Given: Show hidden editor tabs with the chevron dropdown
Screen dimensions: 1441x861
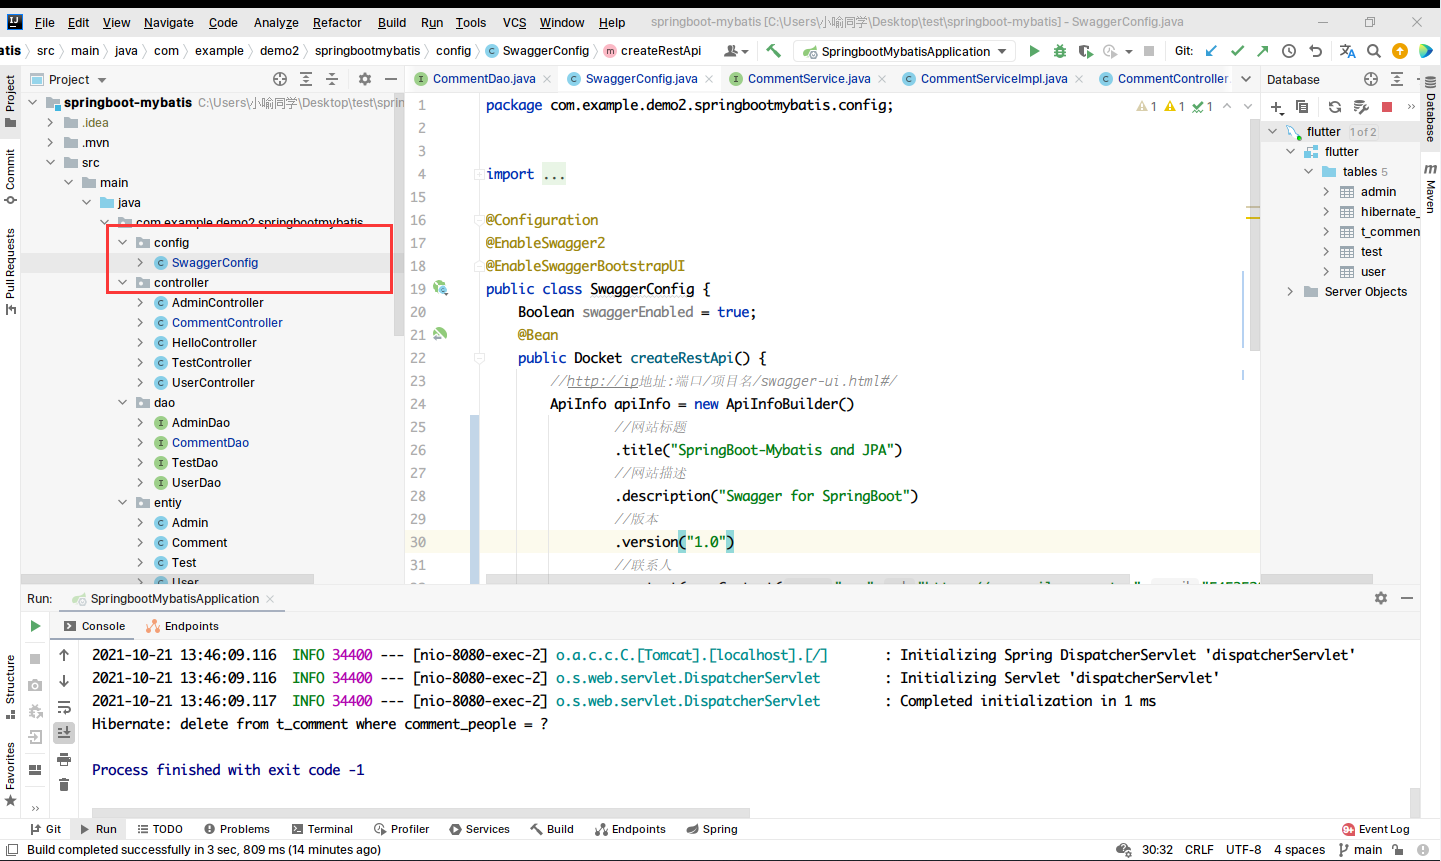Looking at the screenshot, I should pyautogui.click(x=1245, y=79).
